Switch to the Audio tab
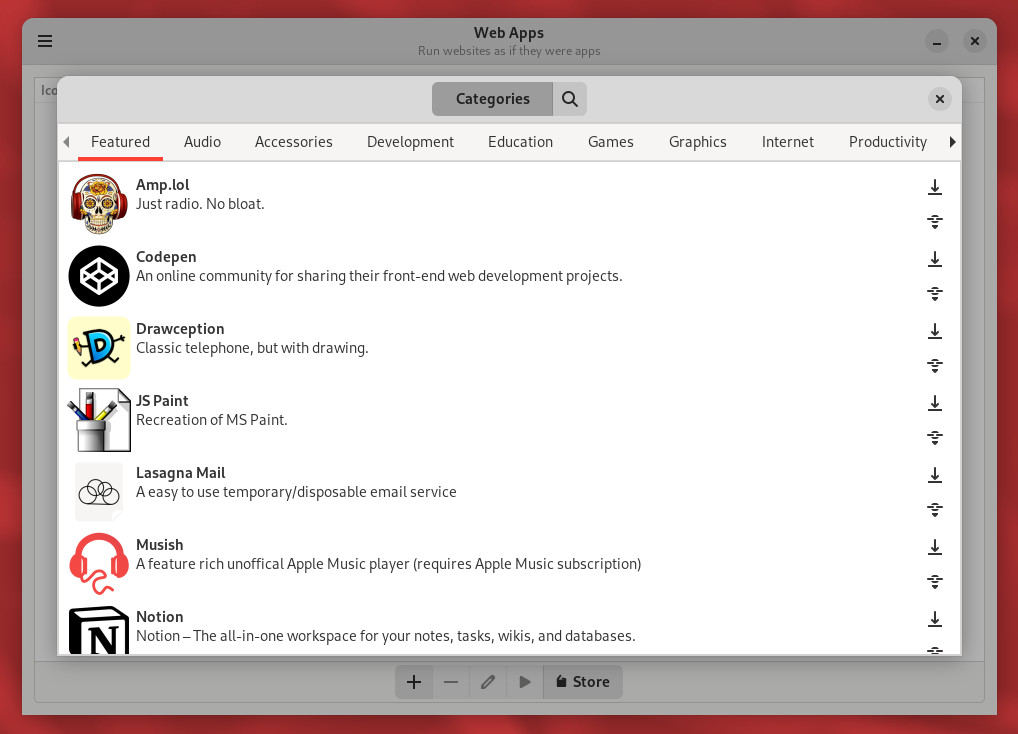The image size is (1018, 734). 202,141
